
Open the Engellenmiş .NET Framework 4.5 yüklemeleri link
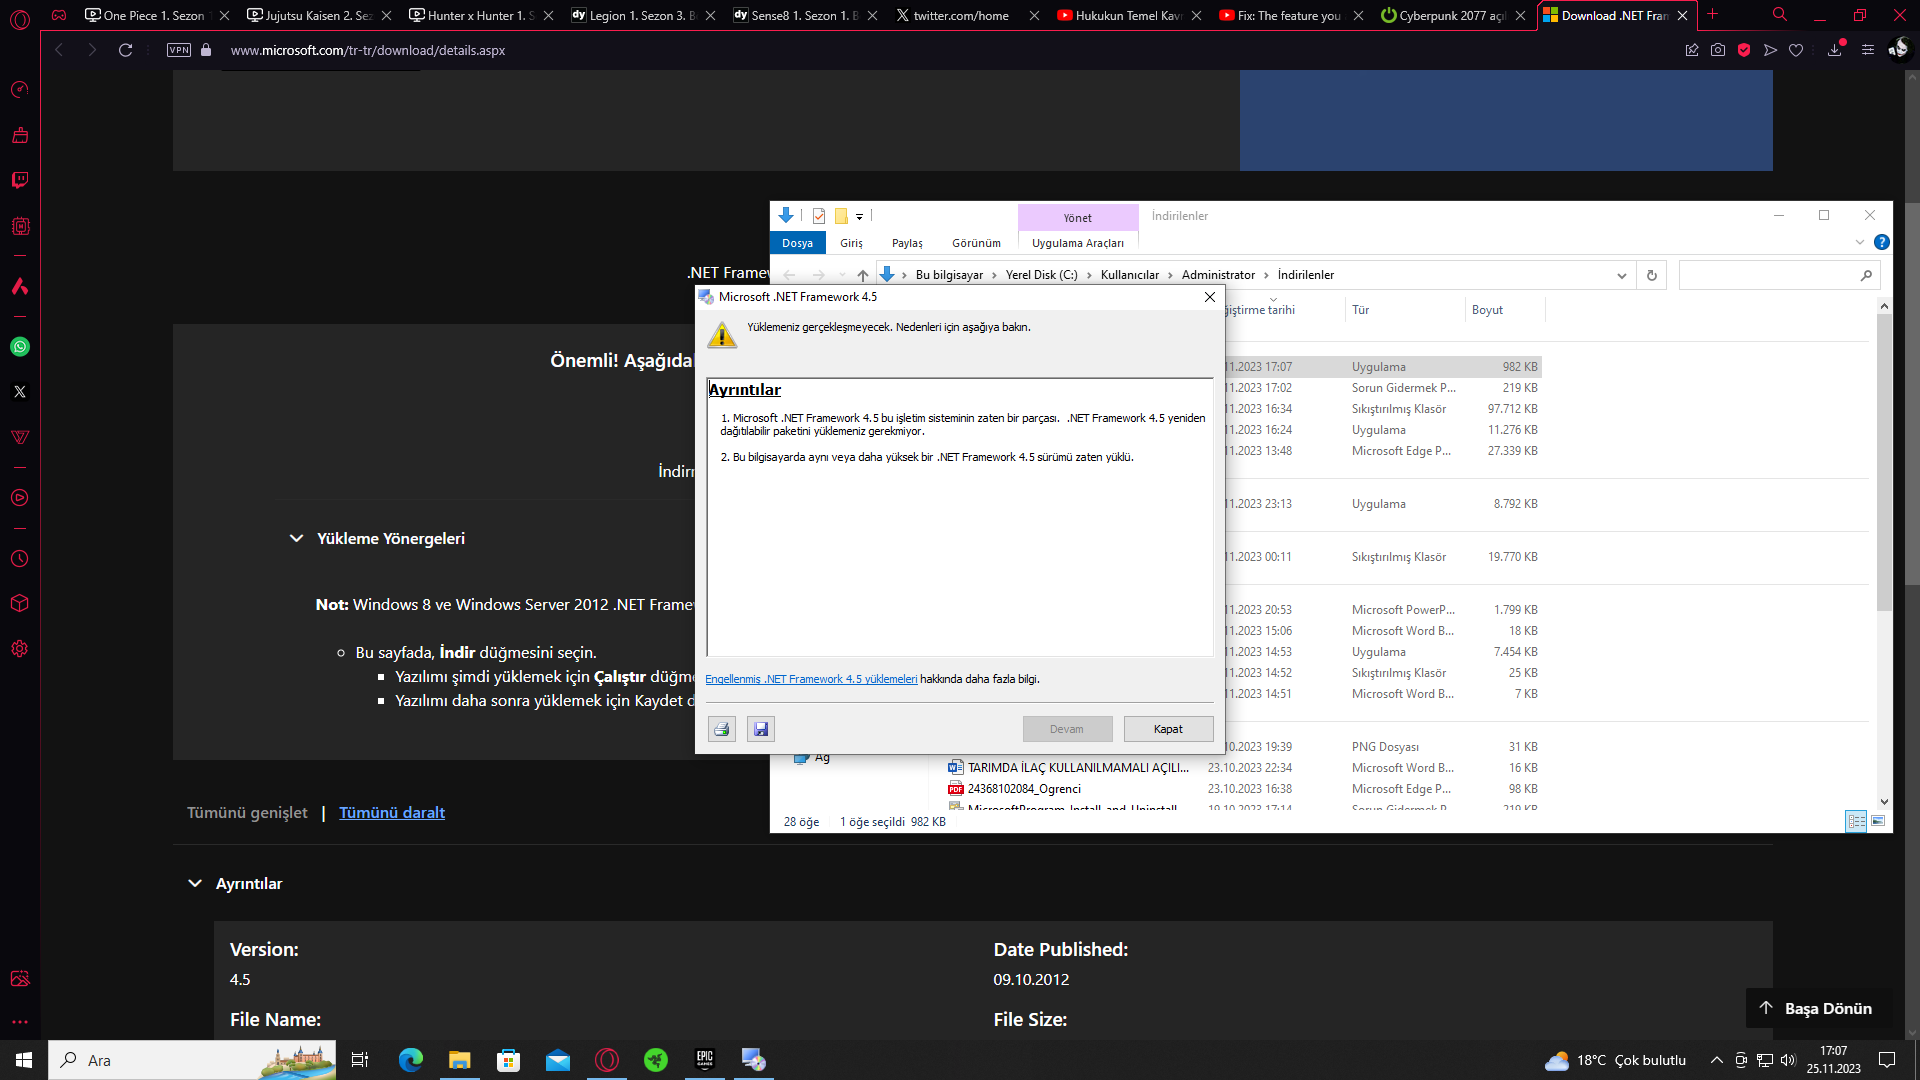click(x=810, y=679)
